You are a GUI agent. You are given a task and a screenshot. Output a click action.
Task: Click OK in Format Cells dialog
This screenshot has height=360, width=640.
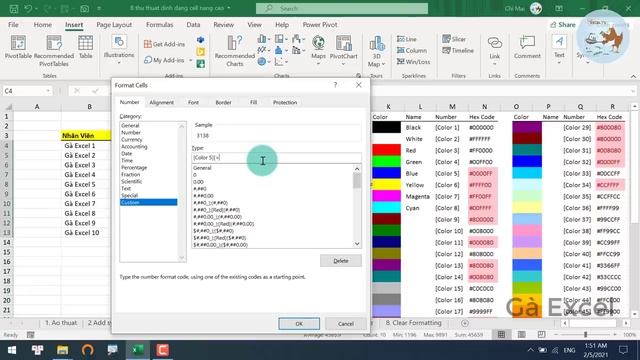(x=299, y=324)
